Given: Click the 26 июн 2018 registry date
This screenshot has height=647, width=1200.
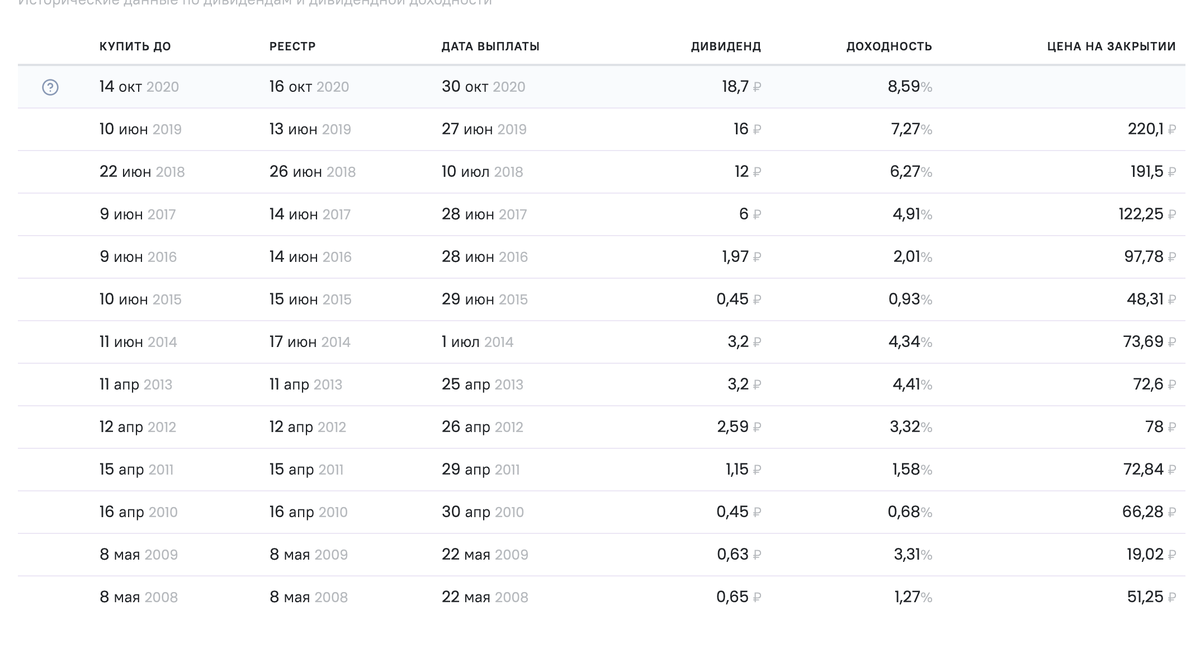Looking at the screenshot, I should click(312, 172).
